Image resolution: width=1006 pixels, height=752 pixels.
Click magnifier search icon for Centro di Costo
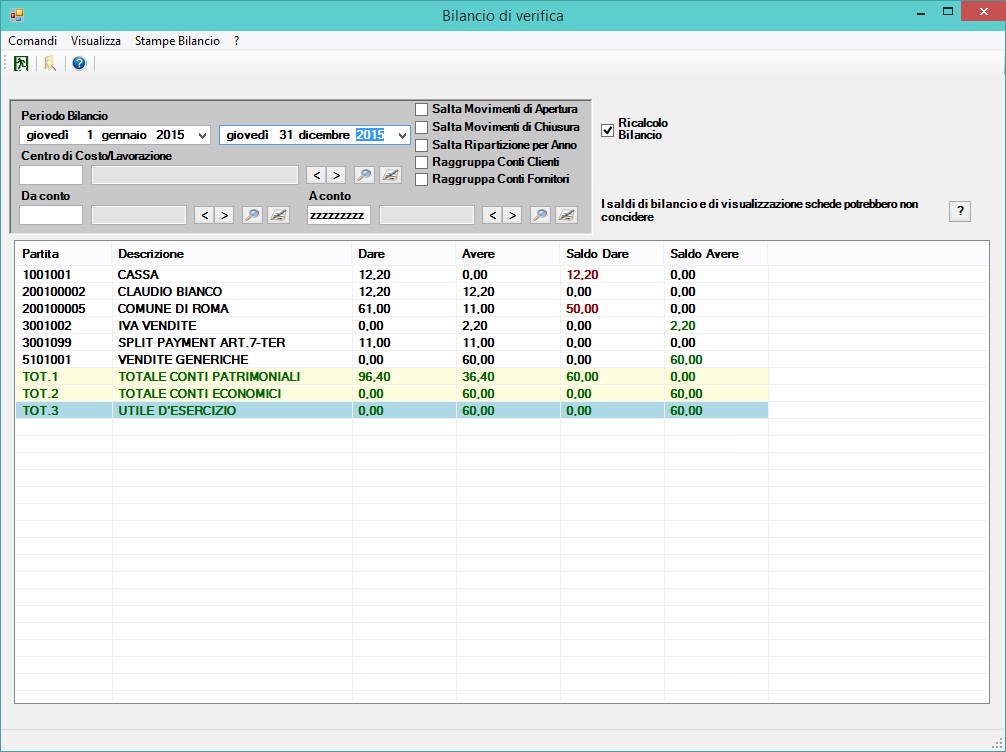[365, 175]
